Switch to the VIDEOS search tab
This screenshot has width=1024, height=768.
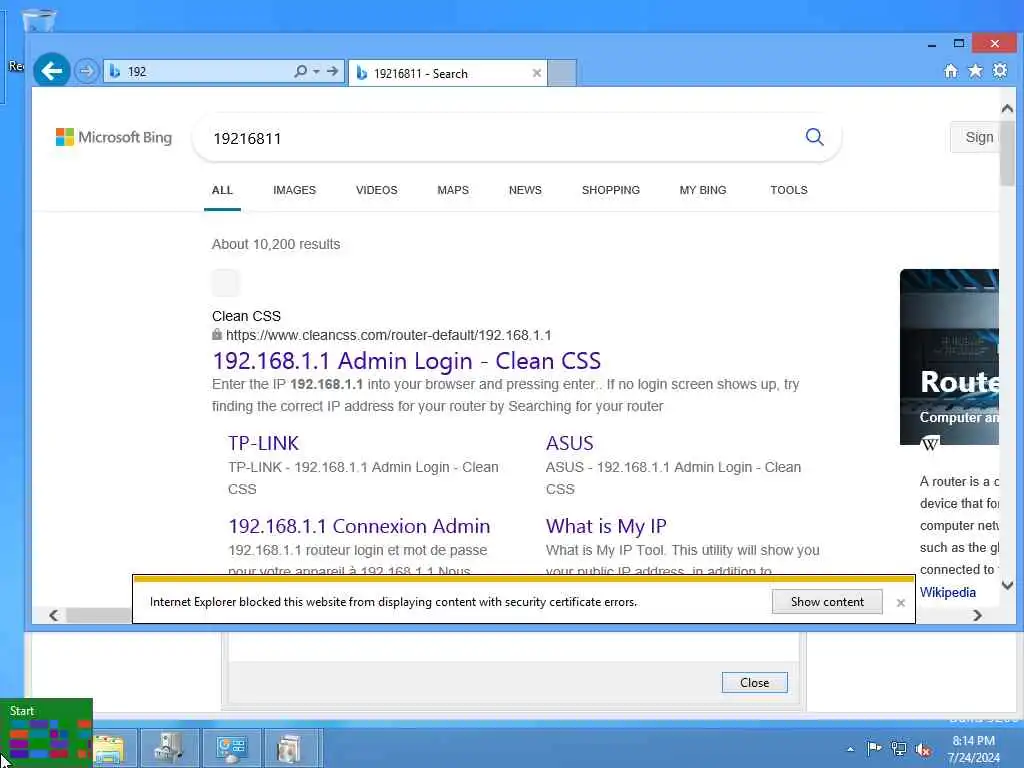pos(377,190)
